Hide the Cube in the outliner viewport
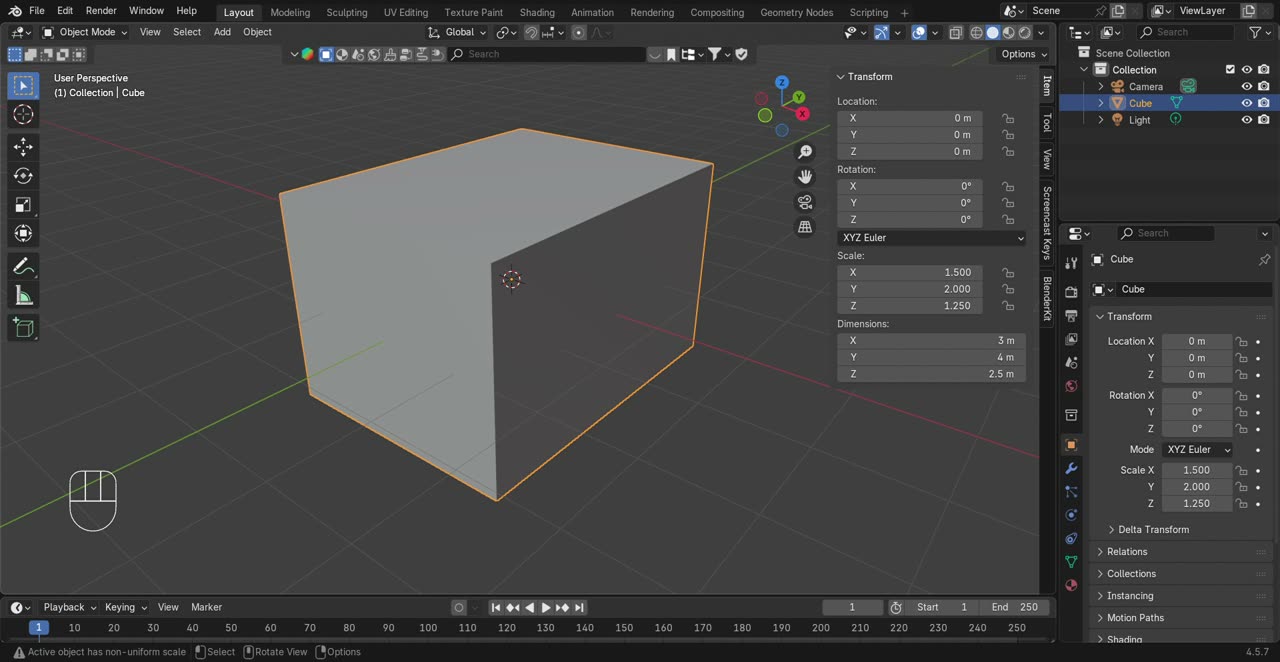 (1247, 103)
